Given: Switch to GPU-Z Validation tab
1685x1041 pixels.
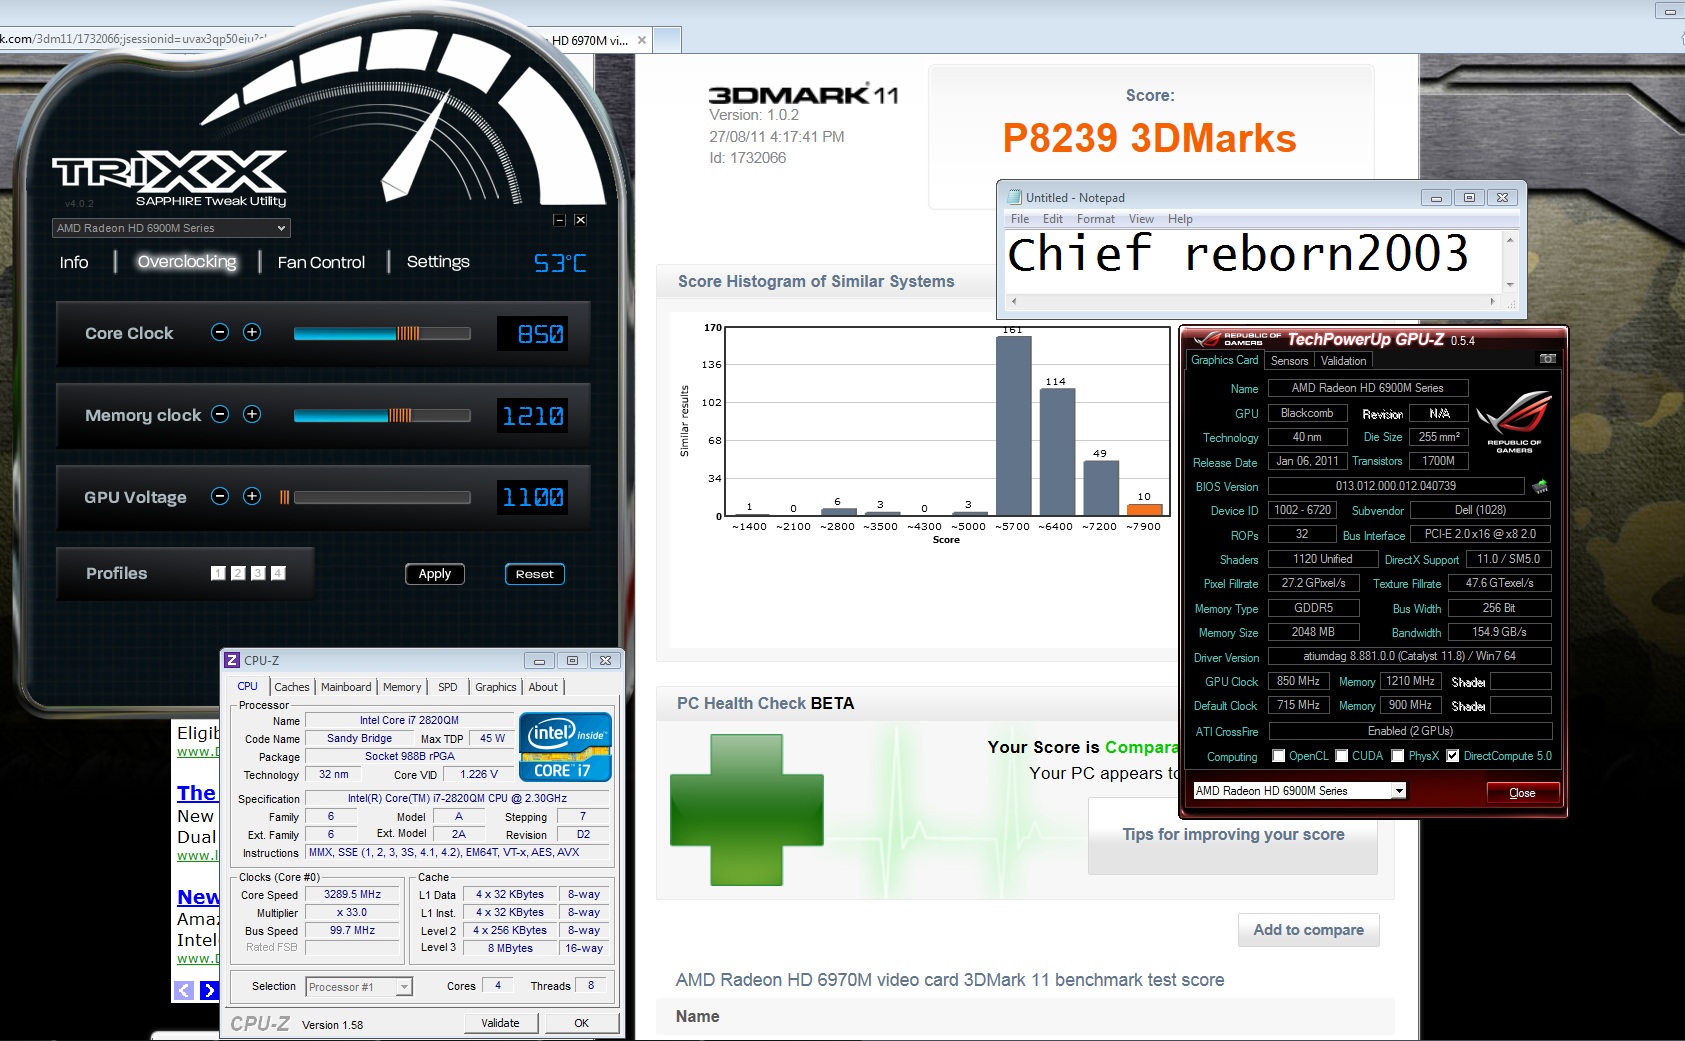Looking at the screenshot, I should (x=1343, y=361).
